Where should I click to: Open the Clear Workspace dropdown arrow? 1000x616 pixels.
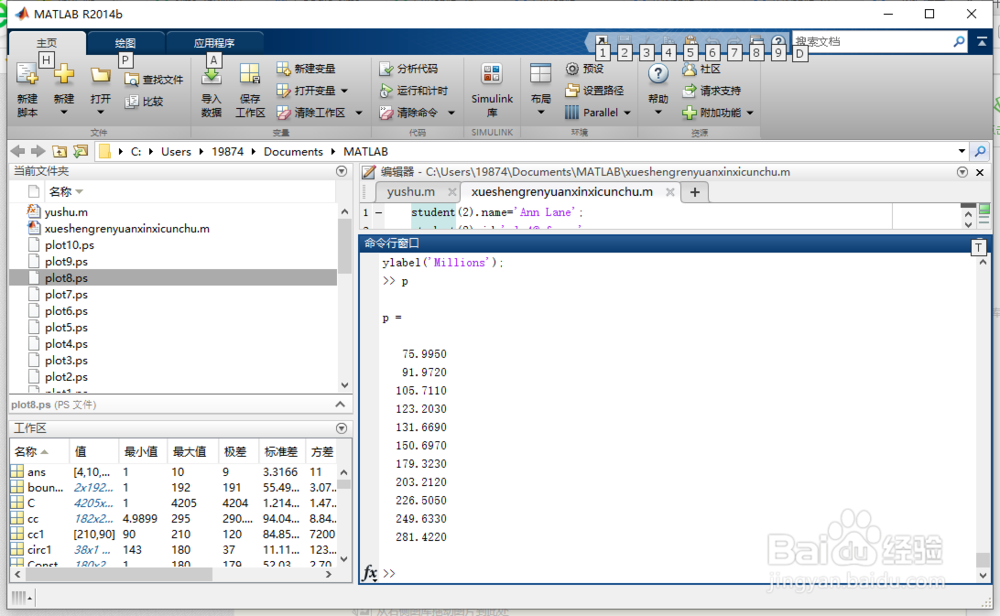point(358,113)
